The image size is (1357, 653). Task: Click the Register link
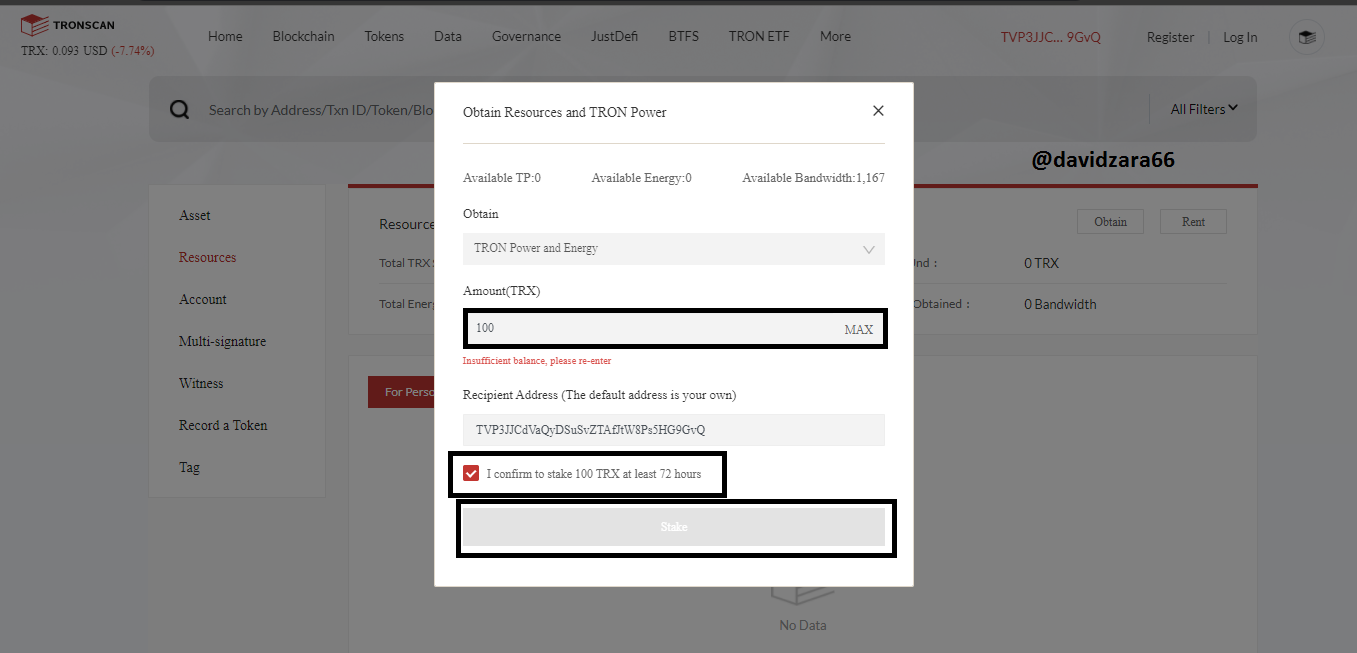pos(1170,37)
